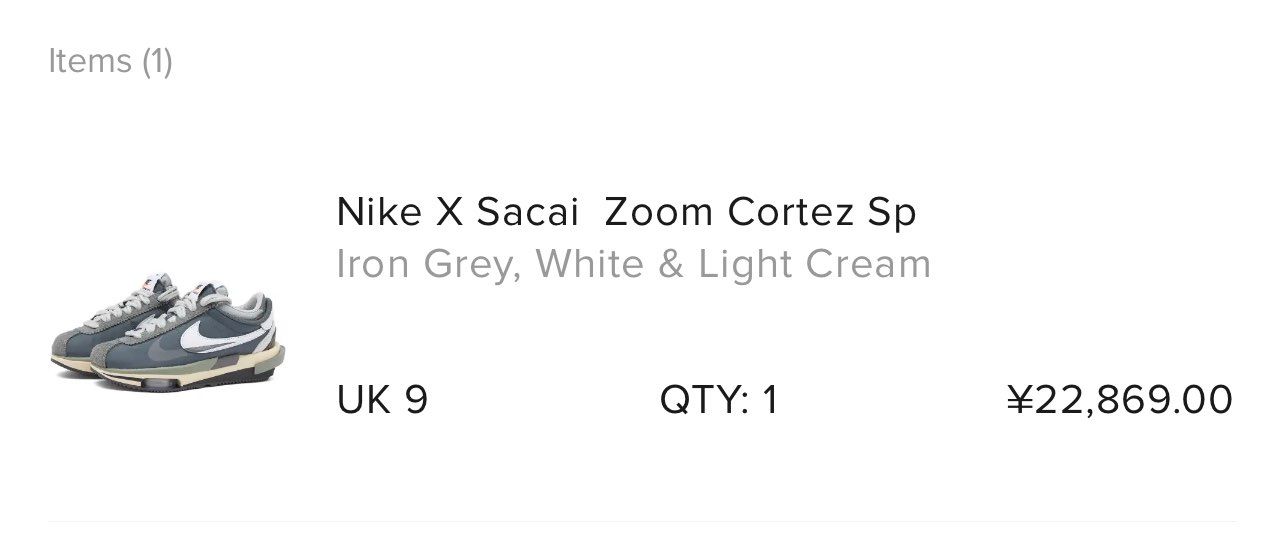This screenshot has width=1284, height=559.
Task: Click the word Sacai in the product name
Action: (527, 212)
